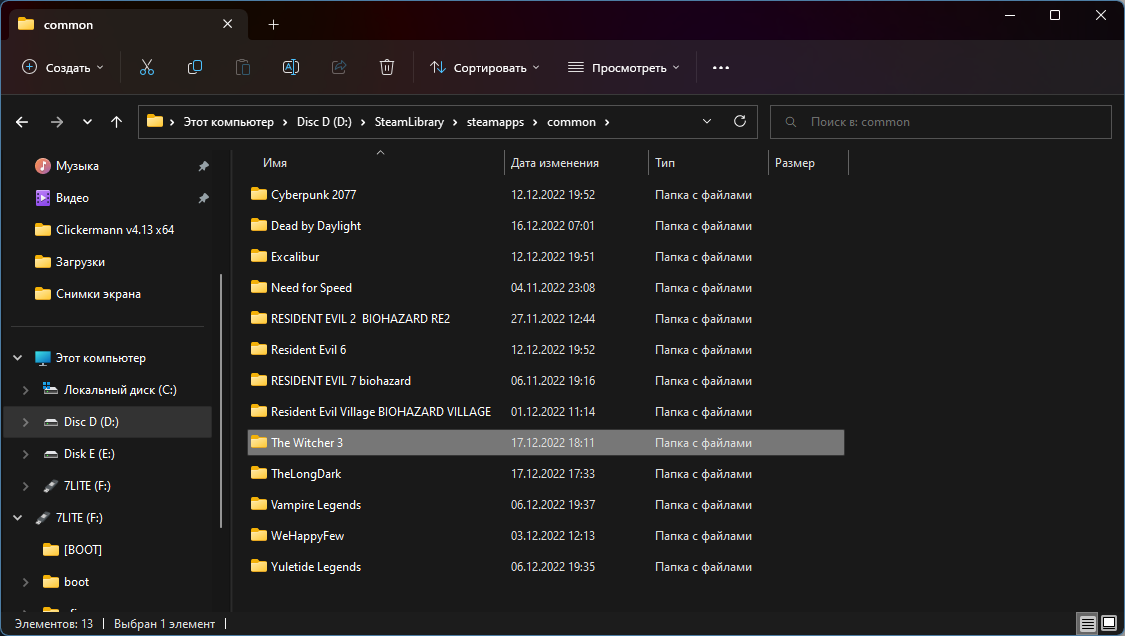This screenshot has height=636, width=1125.
Task: Click Disc D (D:) breadcrumb
Action: (x=324, y=122)
